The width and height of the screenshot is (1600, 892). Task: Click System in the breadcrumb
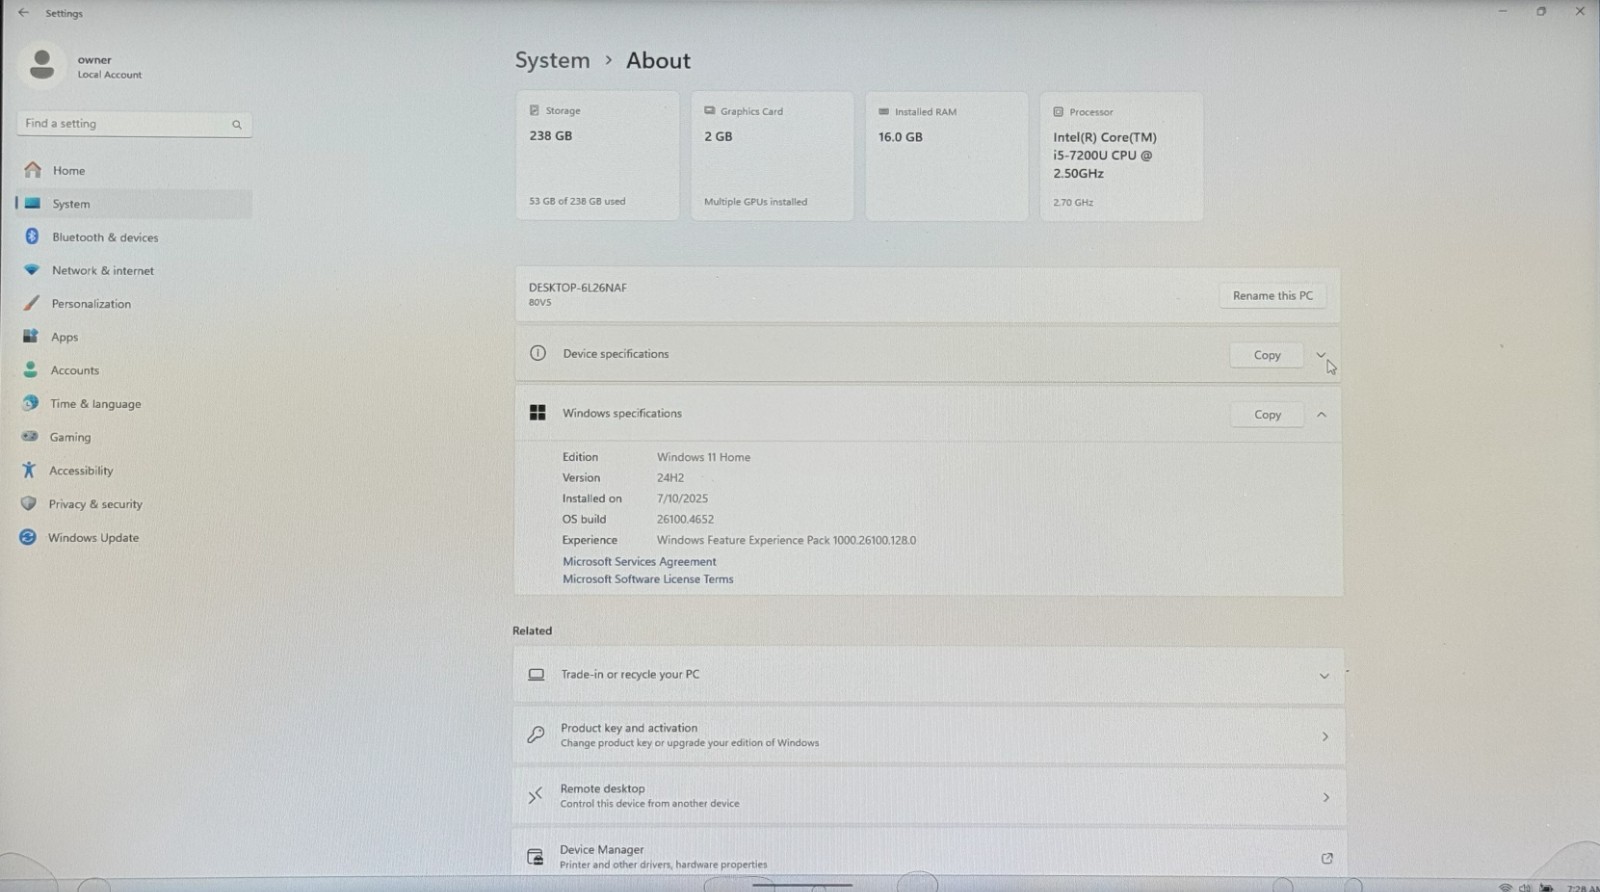click(552, 60)
